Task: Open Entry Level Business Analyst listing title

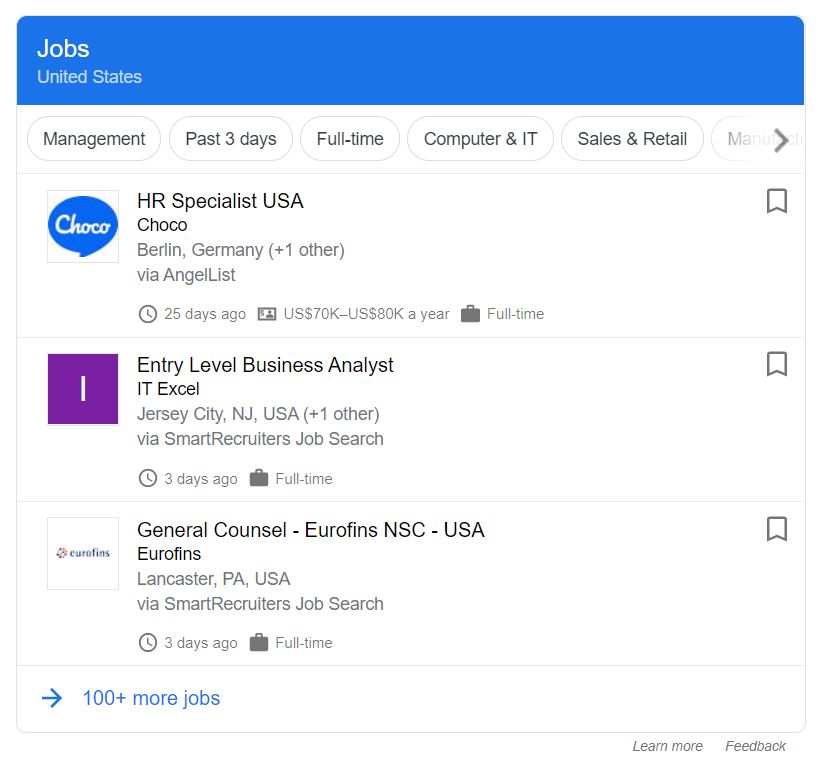Action: pyautogui.click(x=265, y=365)
